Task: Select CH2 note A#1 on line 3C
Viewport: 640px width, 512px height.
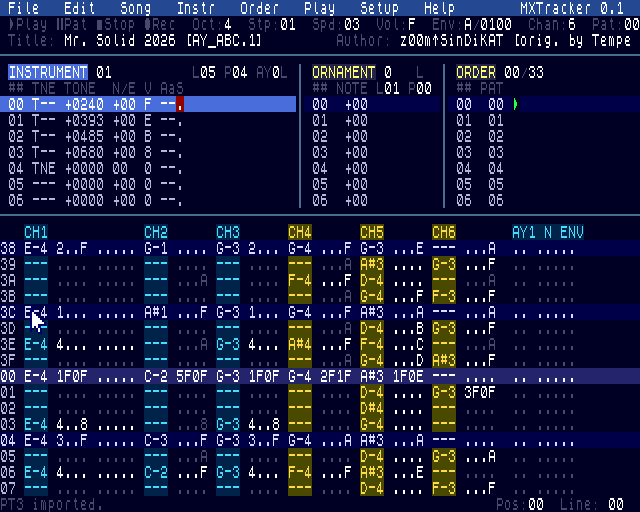Action: click(156, 313)
